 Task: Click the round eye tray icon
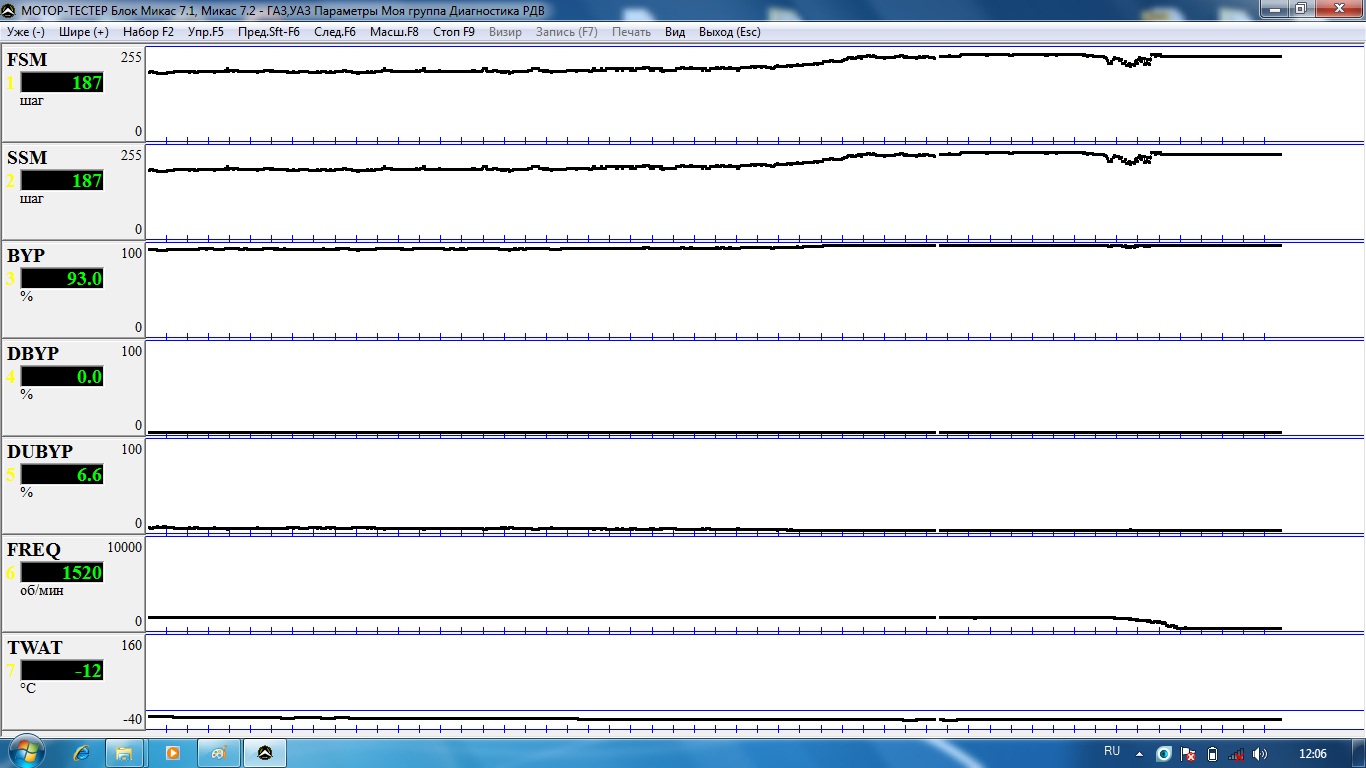pyautogui.click(x=1164, y=754)
